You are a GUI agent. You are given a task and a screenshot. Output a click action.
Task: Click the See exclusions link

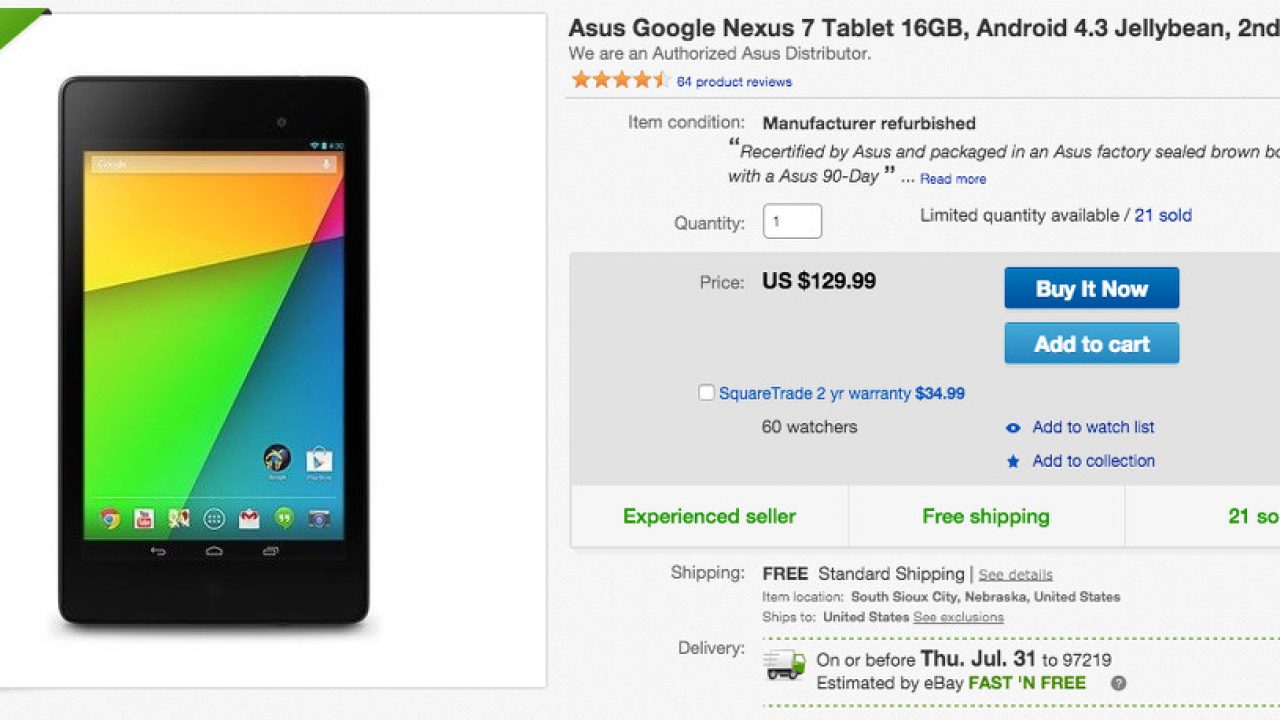point(958,617)
